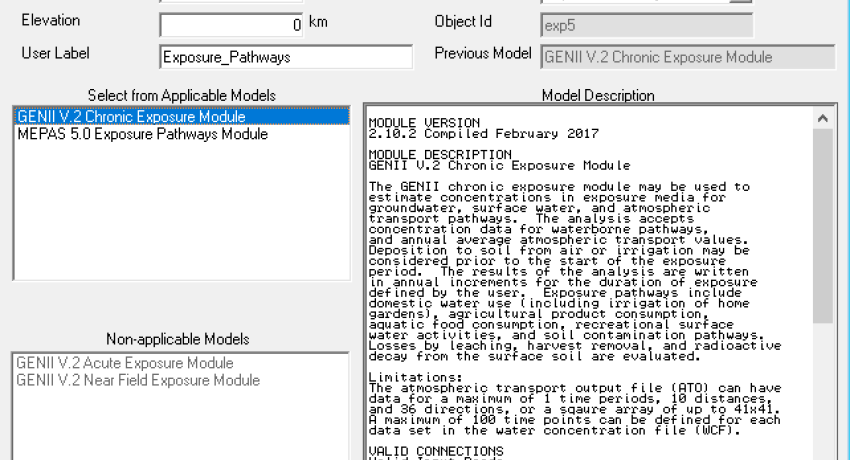Click the Model Description scrollbar thumb
850x460 pixels.
click(822, 226)
